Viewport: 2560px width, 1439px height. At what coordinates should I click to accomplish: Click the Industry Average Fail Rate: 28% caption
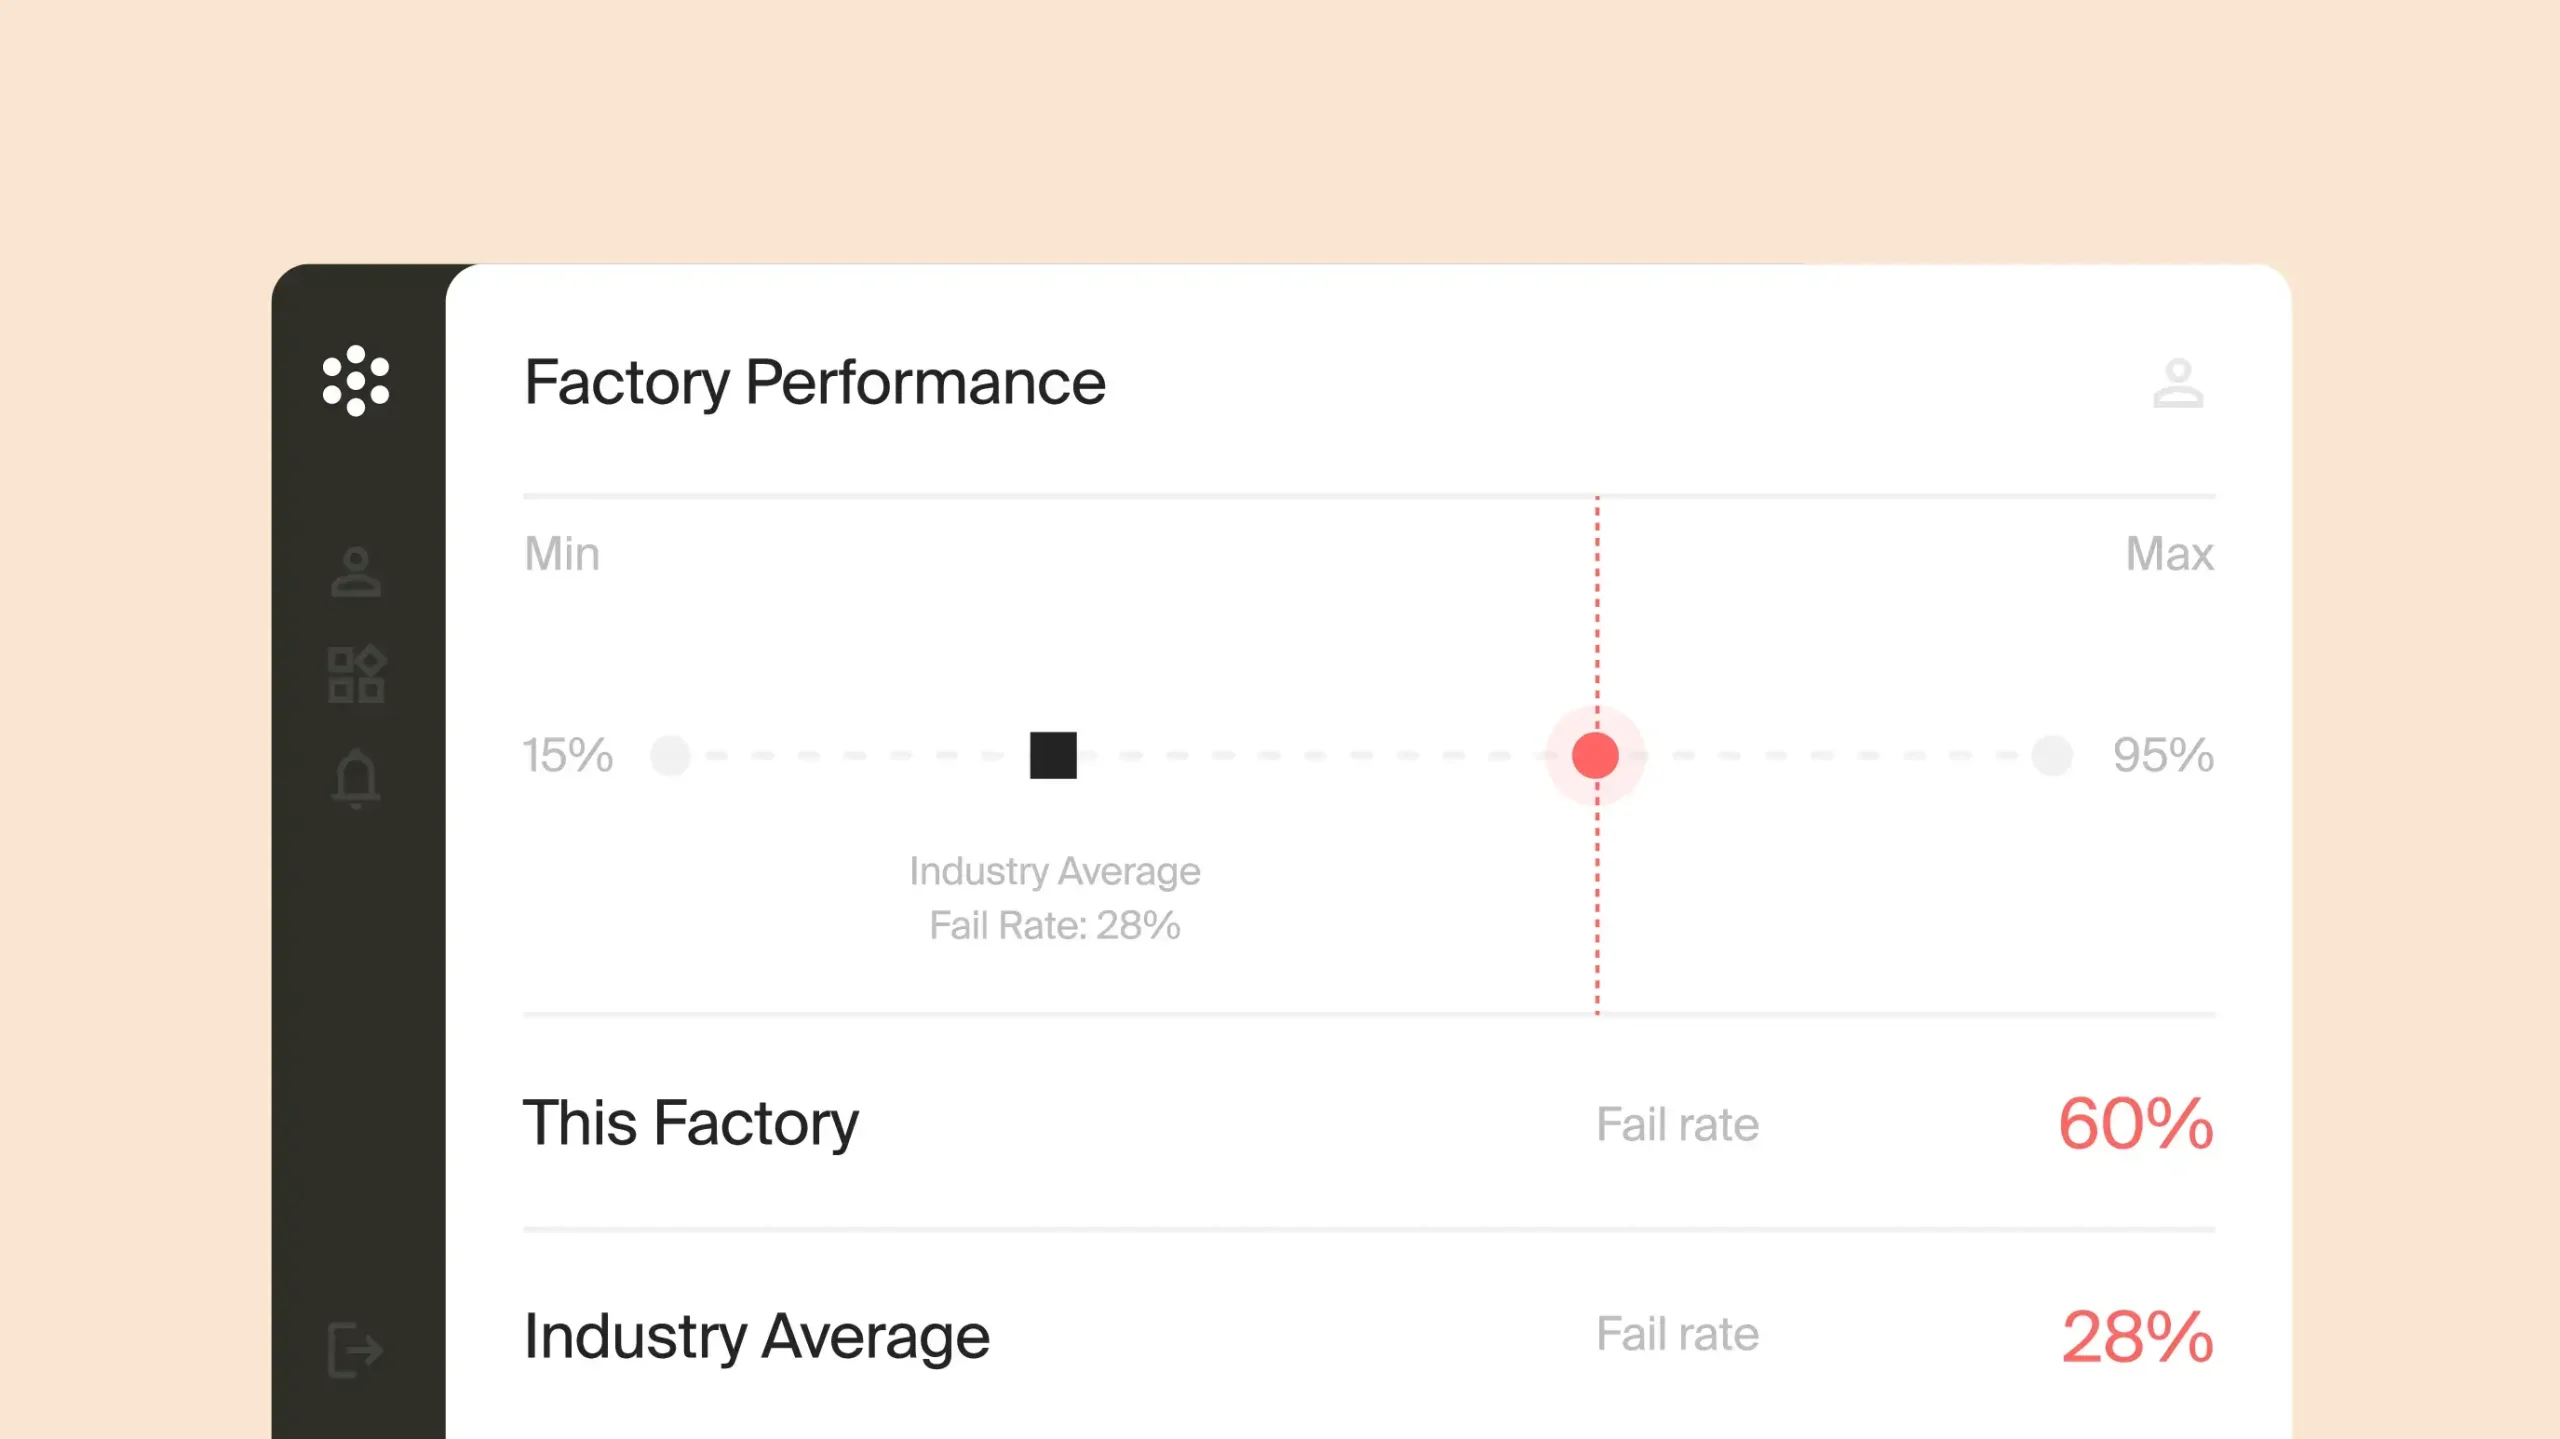[x=1054, y=898]
